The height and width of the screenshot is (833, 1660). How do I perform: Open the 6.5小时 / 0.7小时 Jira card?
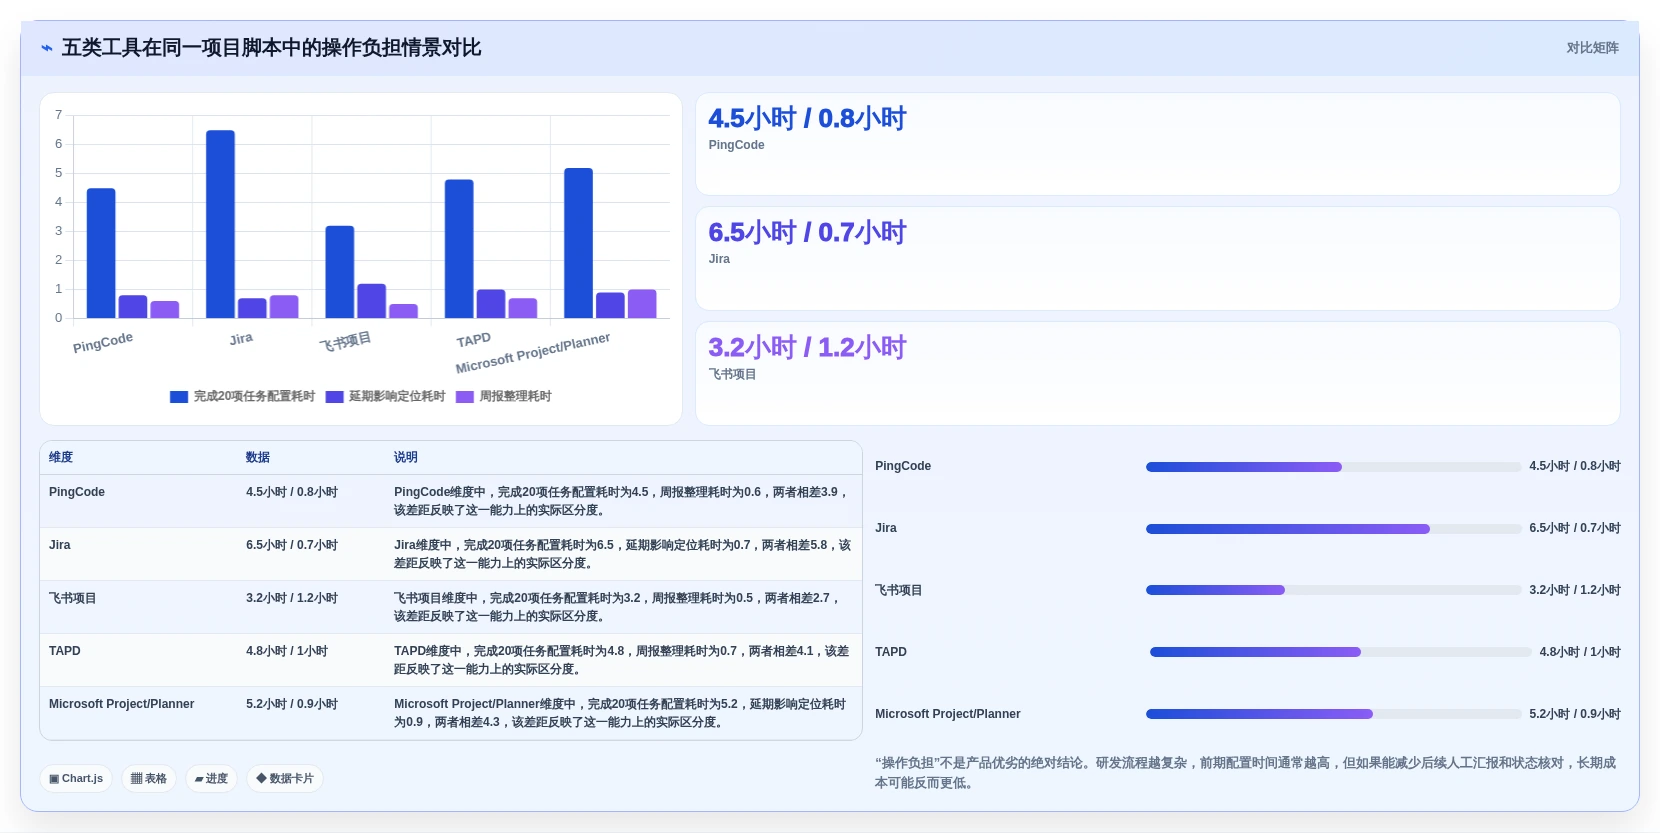coord(1157,258)
